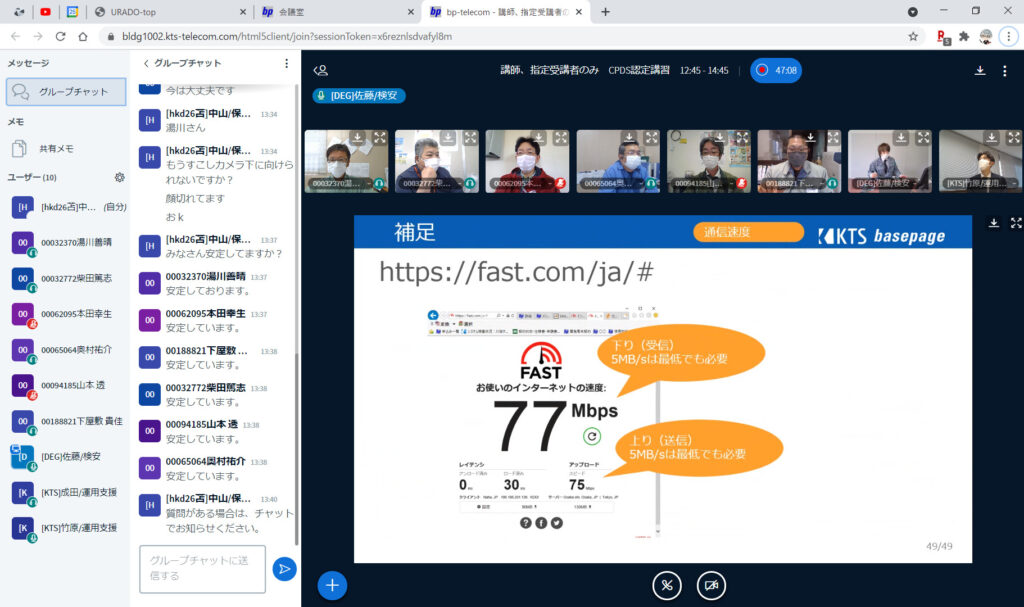The width and height of the screenshot is (1024, 607).
Task: Focus the group chat message input field
Action: [202, 568]
